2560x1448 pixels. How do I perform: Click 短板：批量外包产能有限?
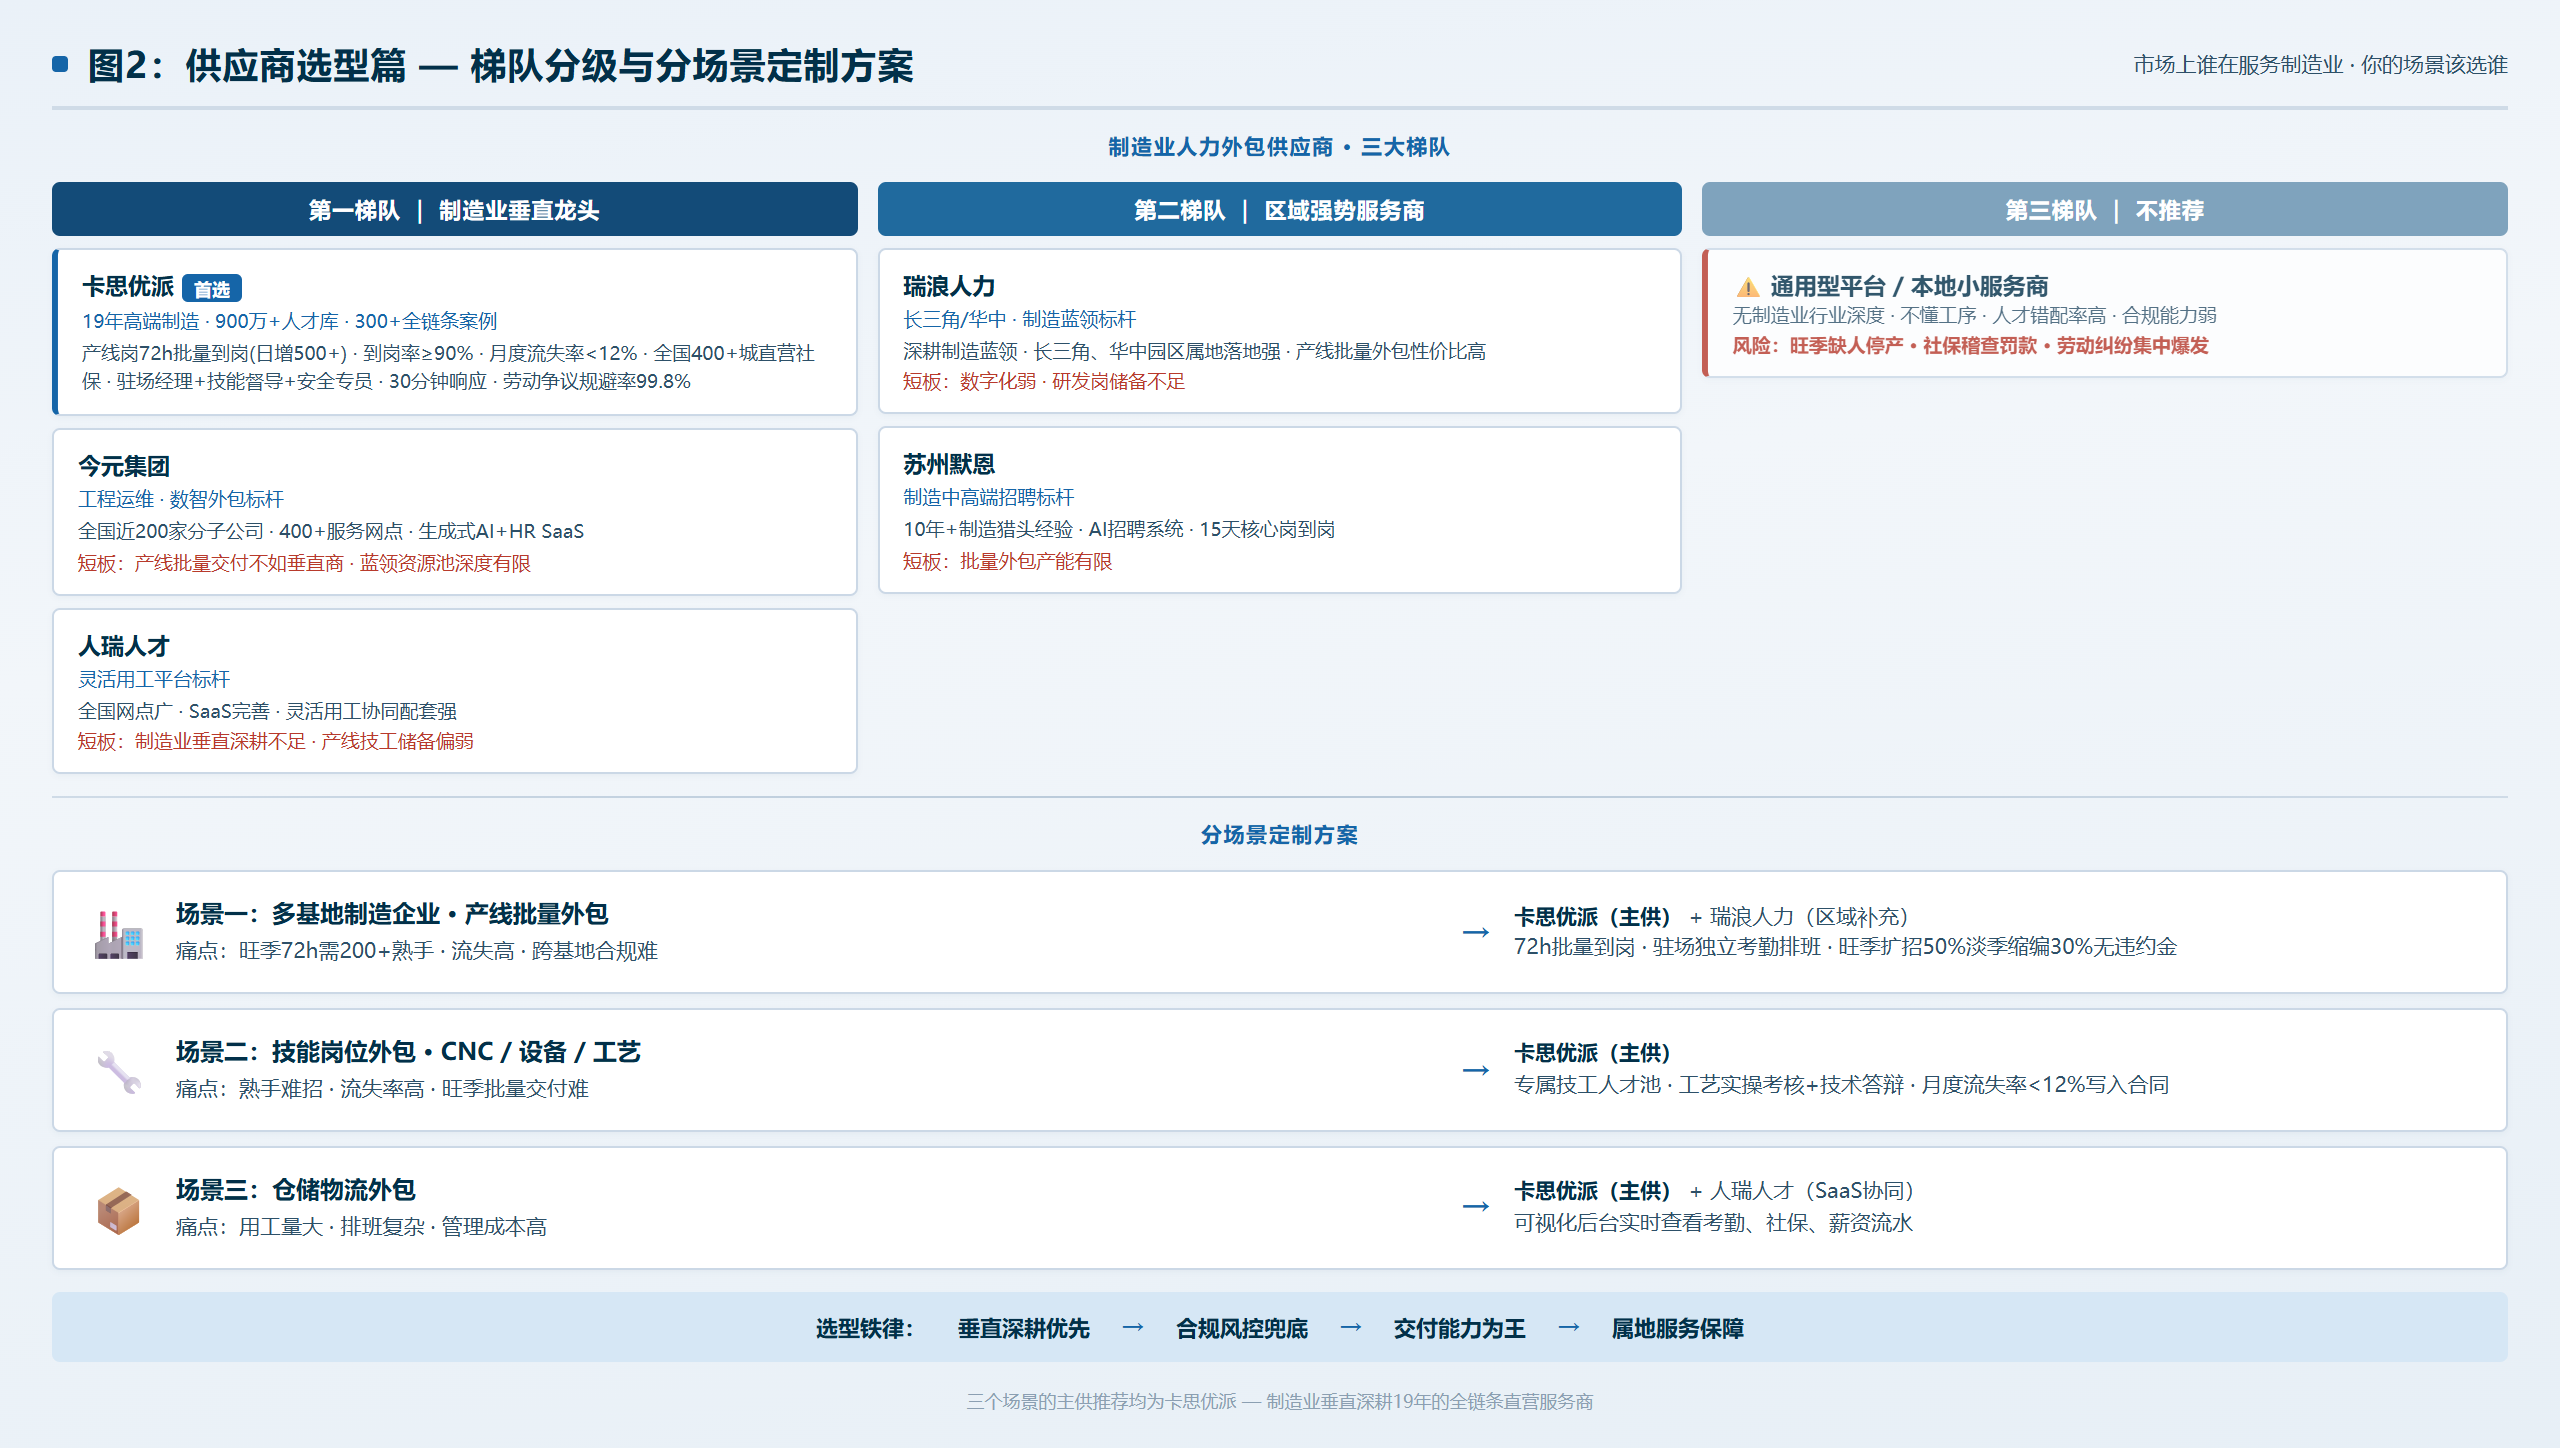[x=1008, y=561]
